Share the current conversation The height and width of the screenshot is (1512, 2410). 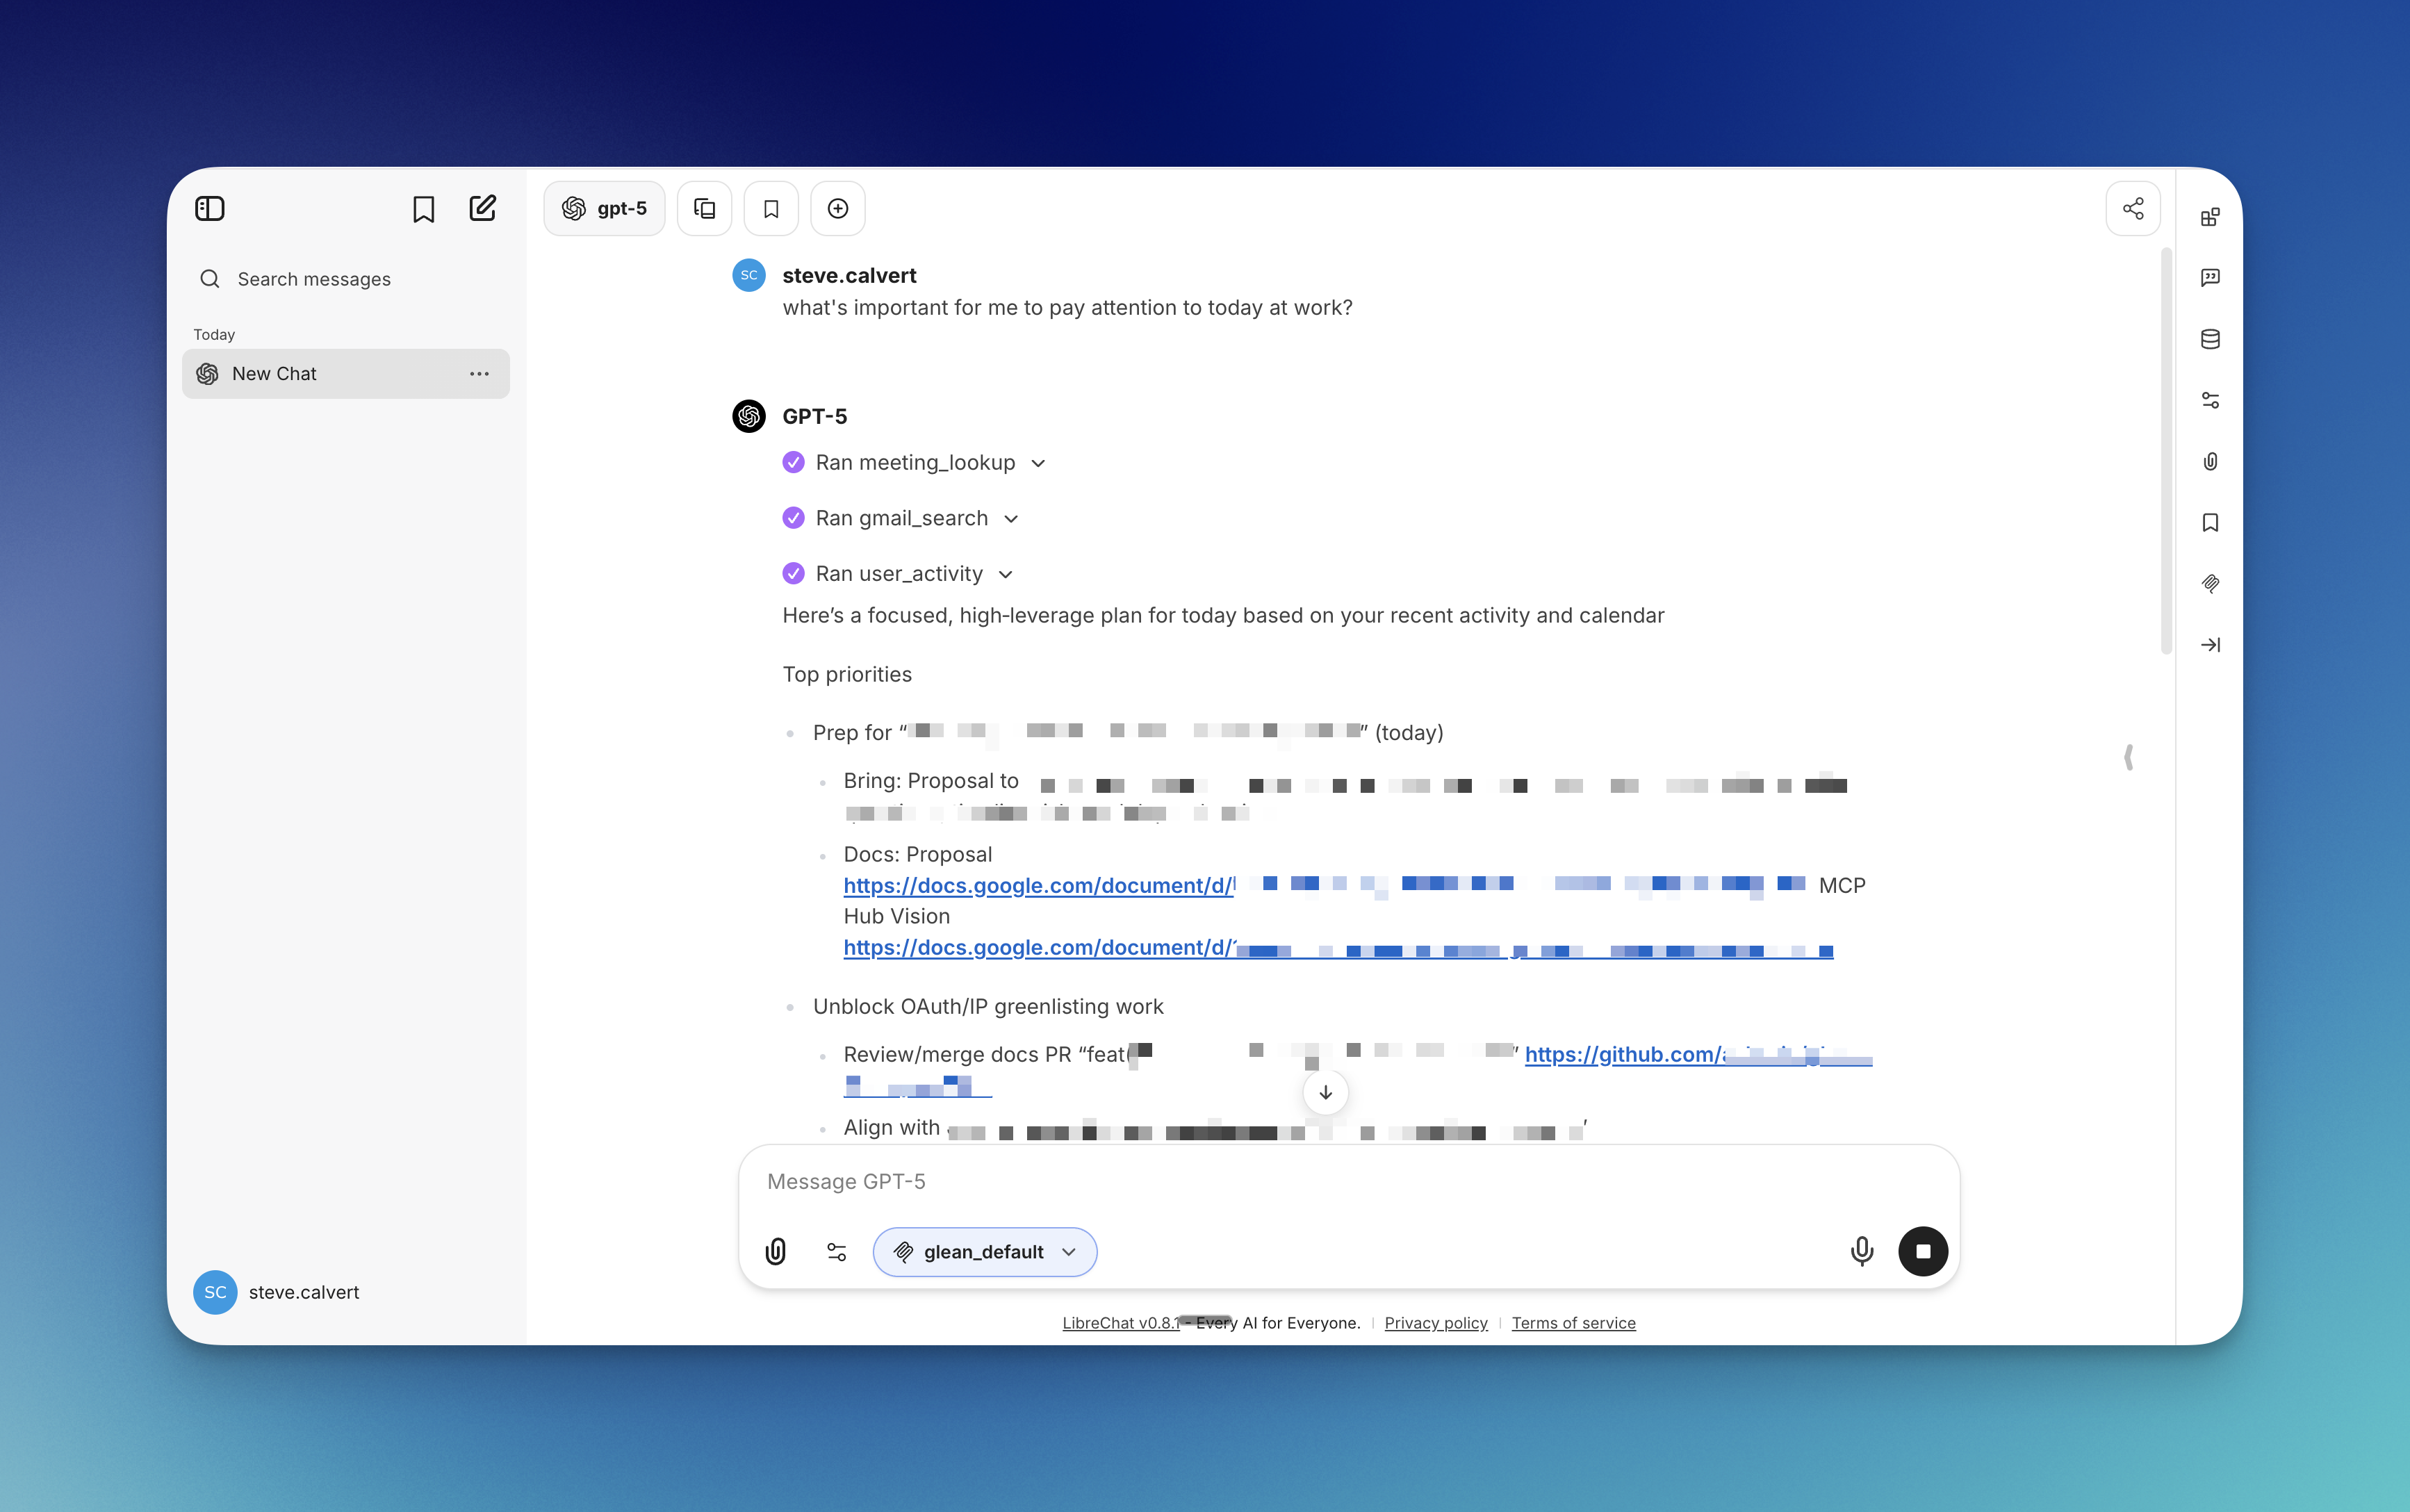click(2132, 208)
